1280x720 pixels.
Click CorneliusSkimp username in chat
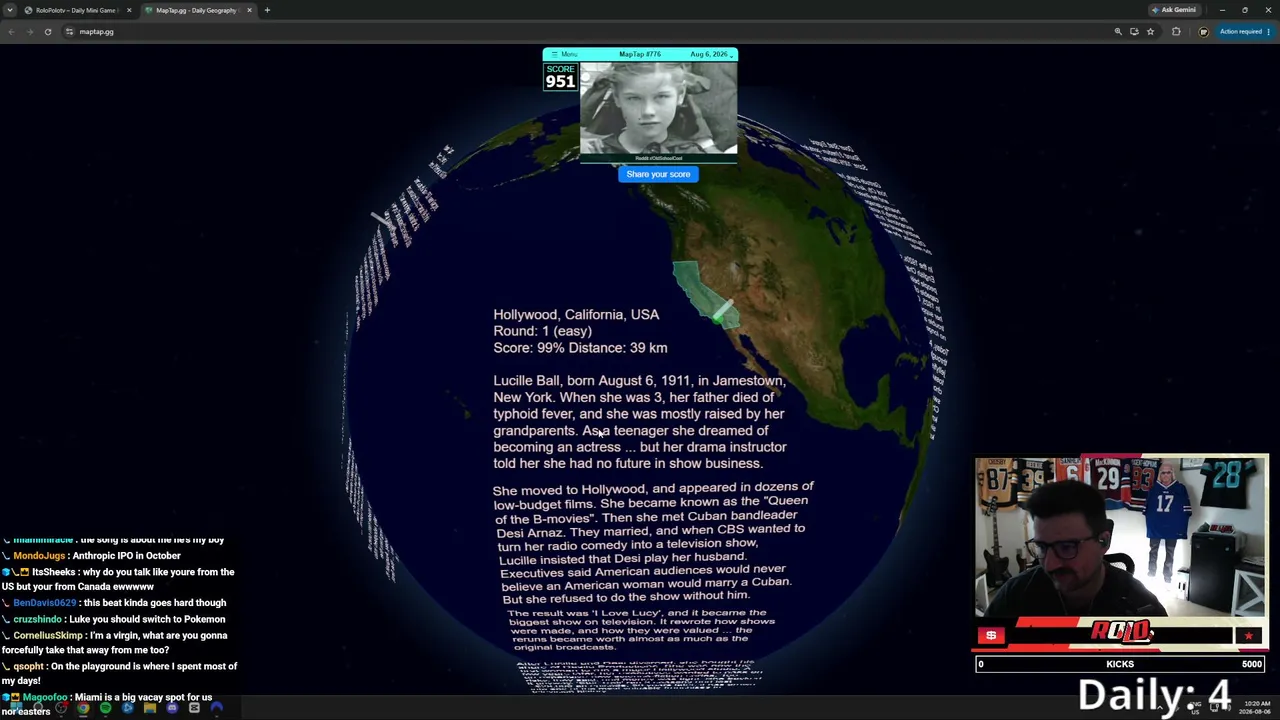[x=48, y=635]
